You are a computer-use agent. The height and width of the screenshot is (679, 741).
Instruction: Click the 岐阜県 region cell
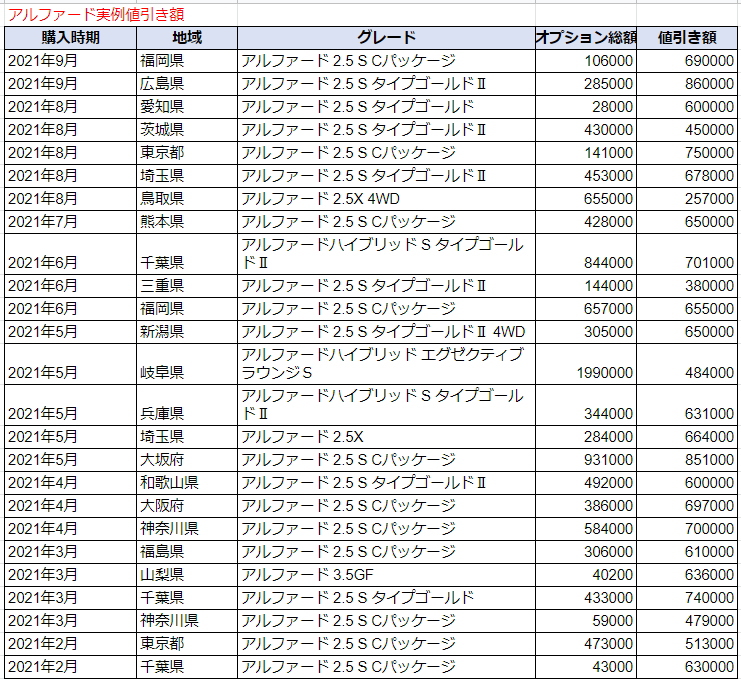click(x=187, y=364)
